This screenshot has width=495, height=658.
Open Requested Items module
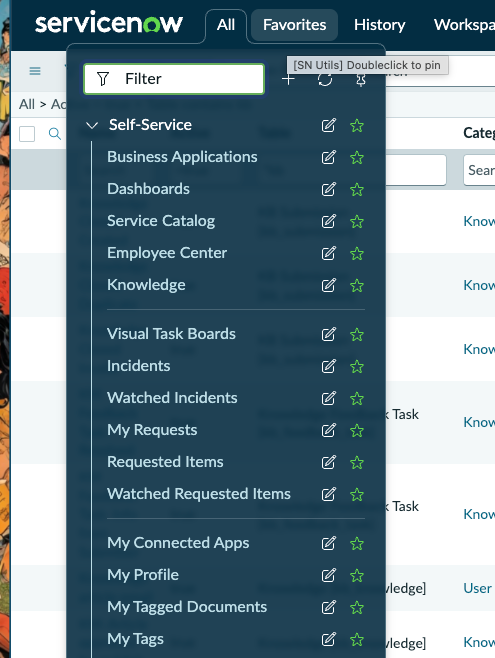(x=165, y=462)
